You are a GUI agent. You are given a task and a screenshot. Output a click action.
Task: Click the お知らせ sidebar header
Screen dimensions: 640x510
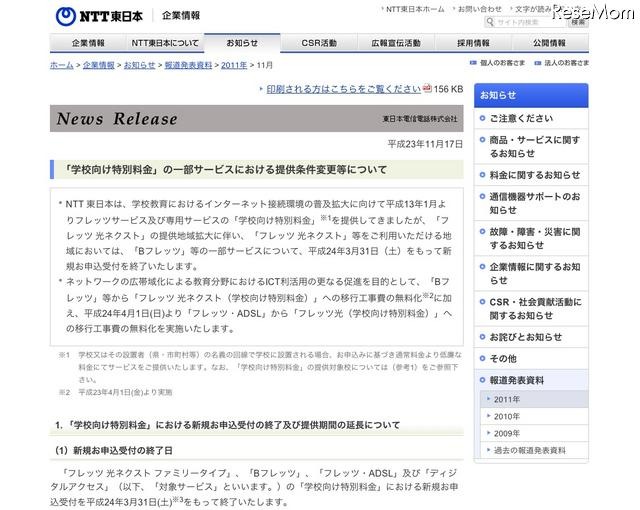click(531, 95)
